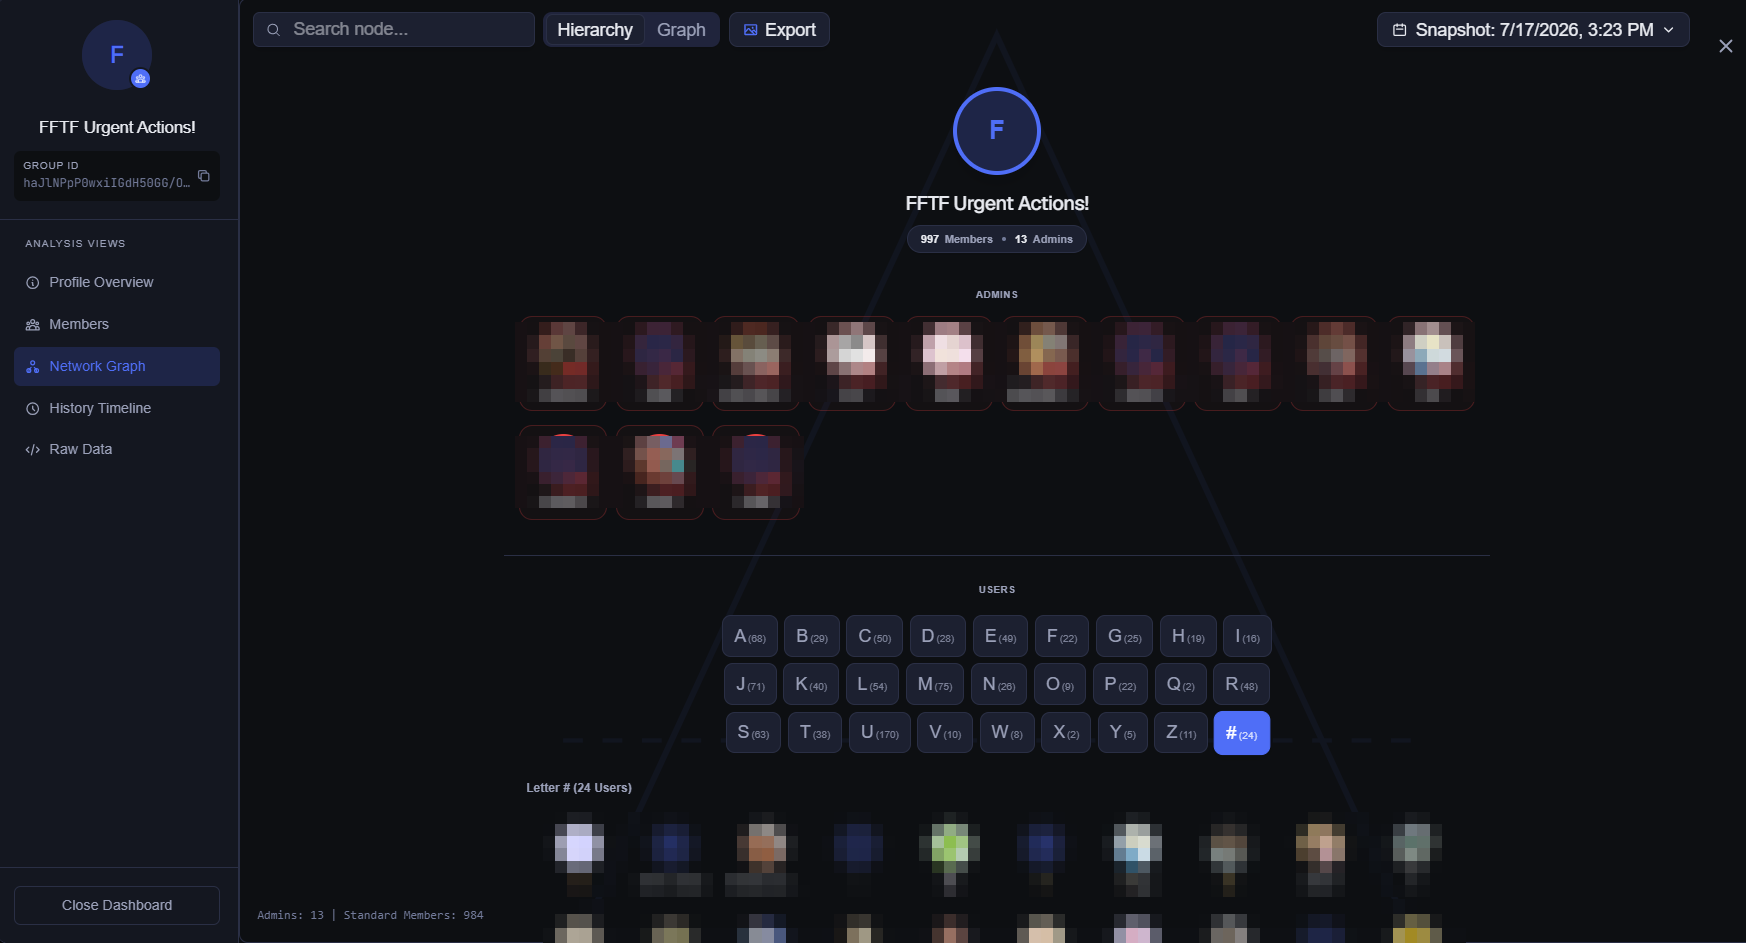Show users starting with O
This screenshot has height=943, width=1746.
pyautogui.click(x=1060, y=685)
